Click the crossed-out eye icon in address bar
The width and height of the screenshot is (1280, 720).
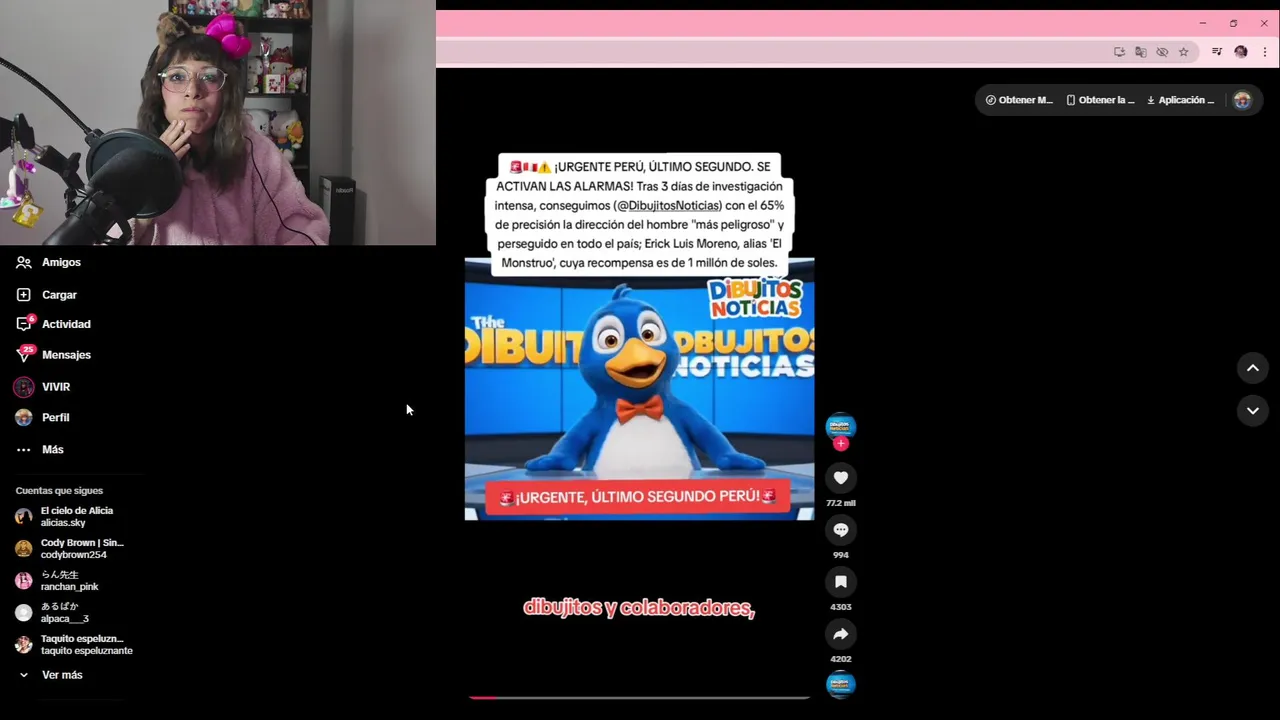click(x=1162, y=52)
